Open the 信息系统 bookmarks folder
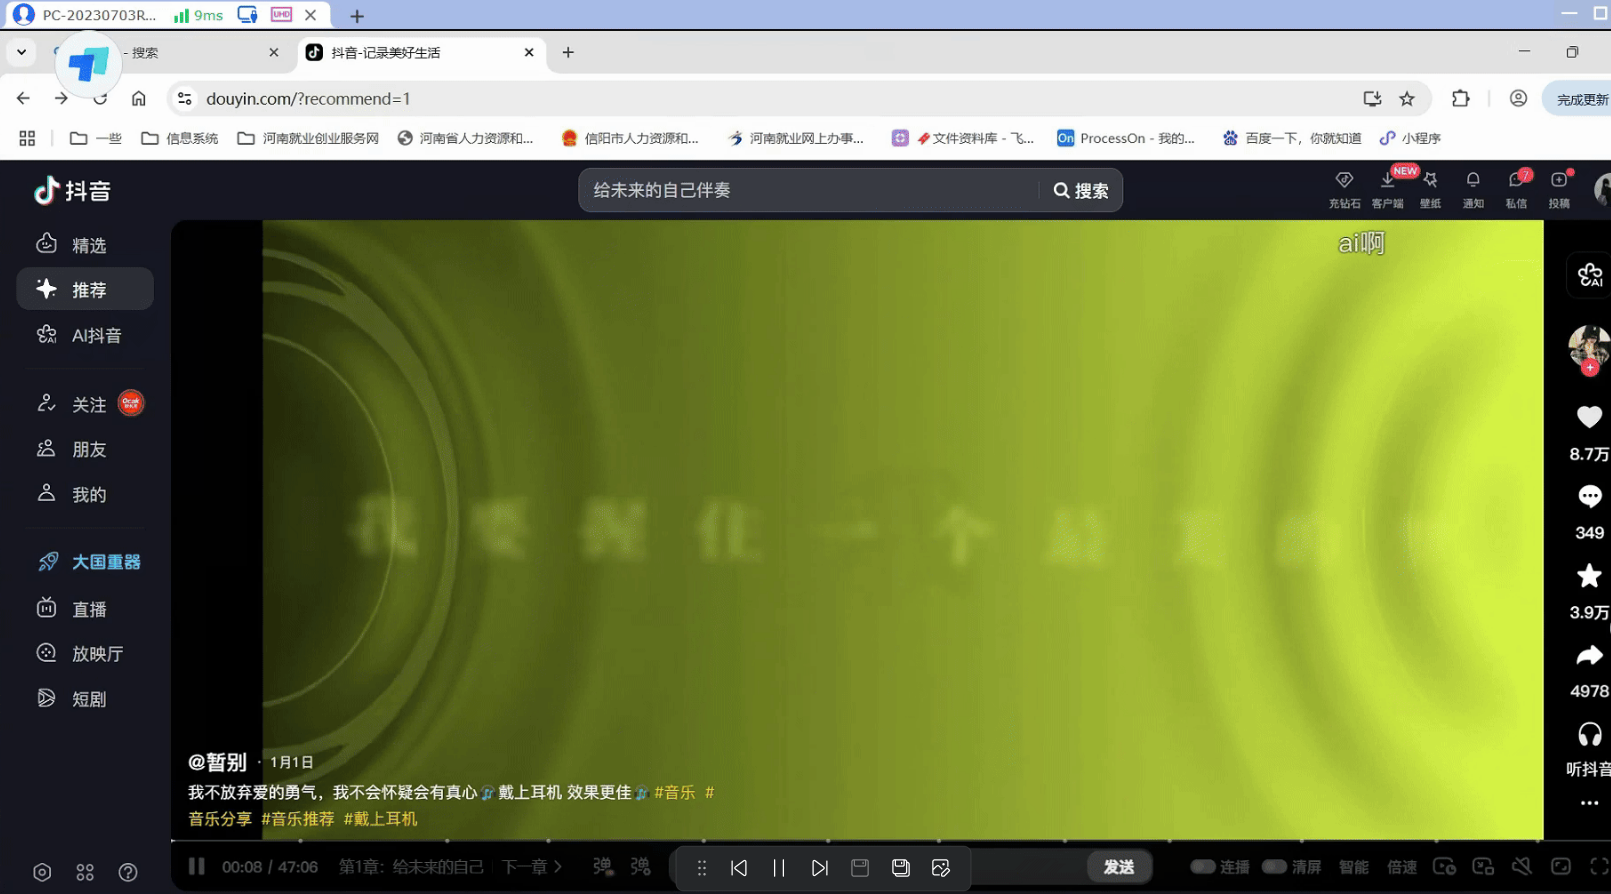1611x894 pixels. tap(180, 138)
